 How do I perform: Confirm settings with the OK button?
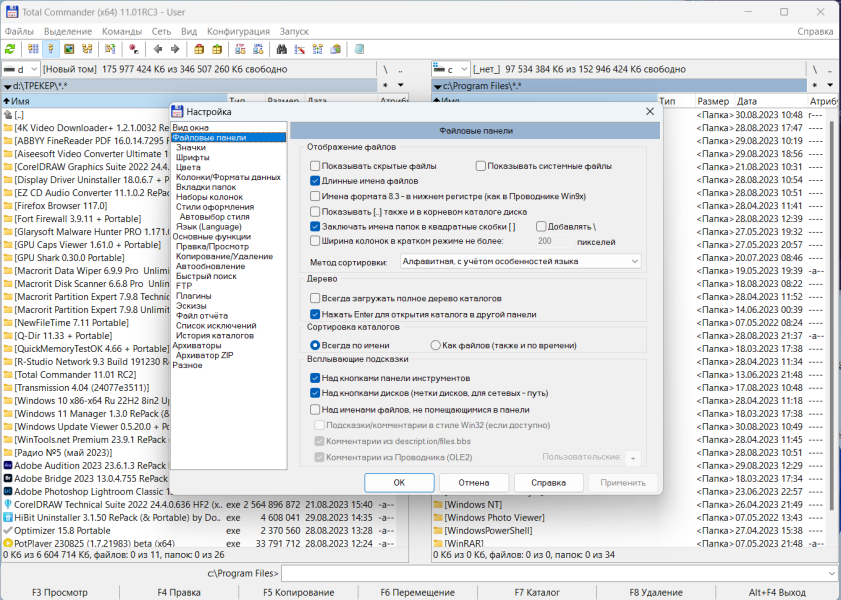click(x=399, y=483)
